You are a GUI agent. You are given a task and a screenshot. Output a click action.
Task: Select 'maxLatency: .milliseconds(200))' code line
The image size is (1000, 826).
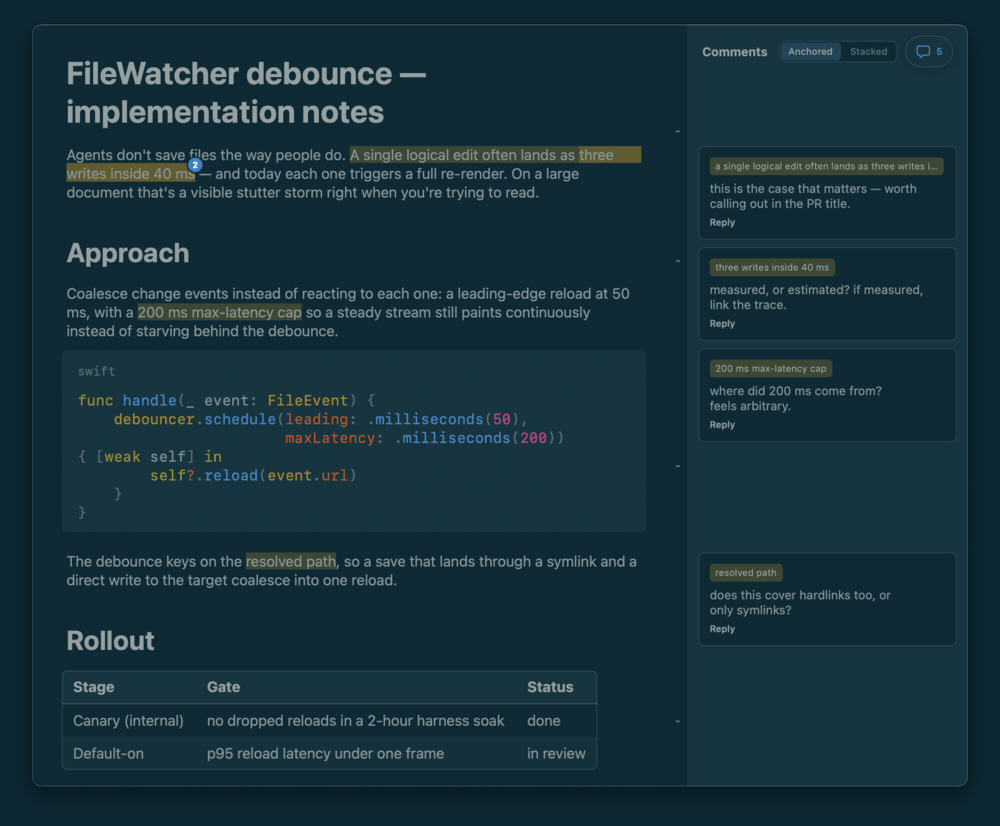(x=424, y=438)
